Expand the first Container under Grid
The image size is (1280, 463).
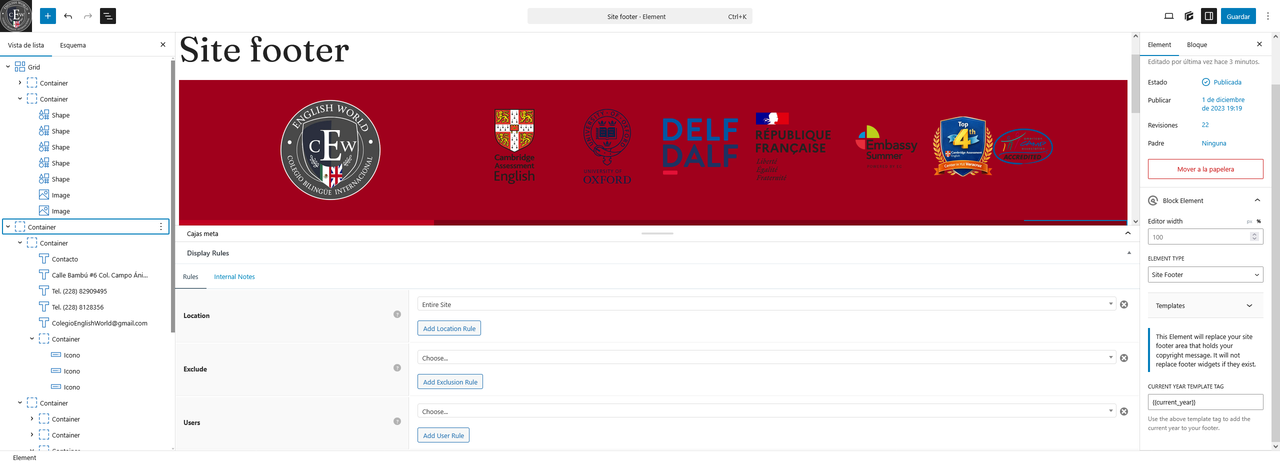pos(20,83)
